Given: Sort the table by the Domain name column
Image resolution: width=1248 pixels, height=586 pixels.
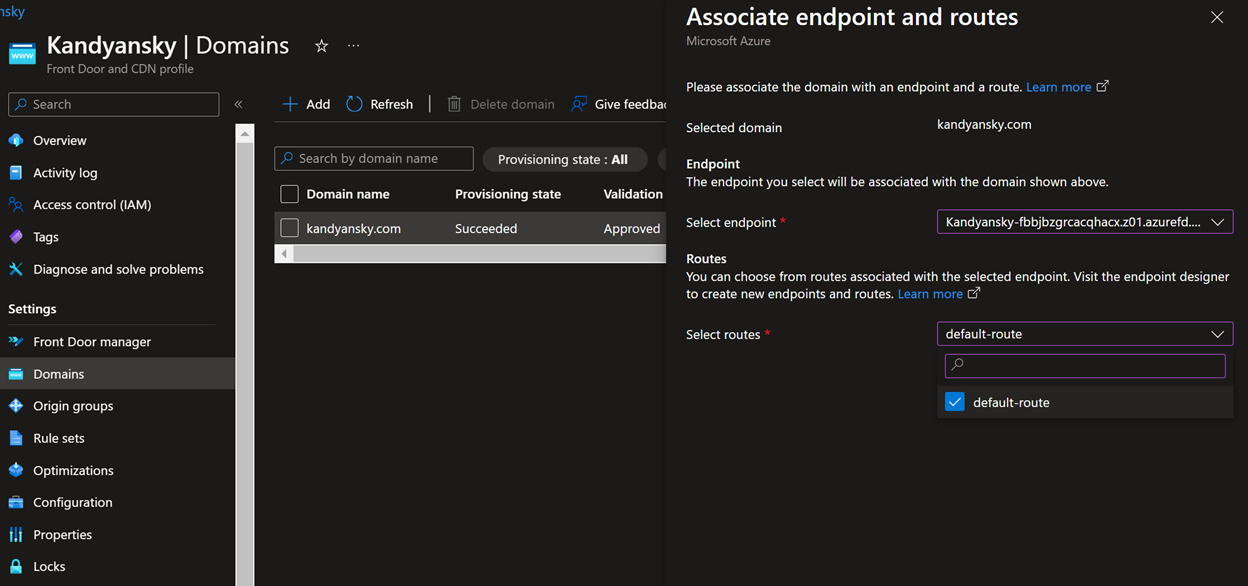Looking at the screenshot, I should click(x=348, y=194).
